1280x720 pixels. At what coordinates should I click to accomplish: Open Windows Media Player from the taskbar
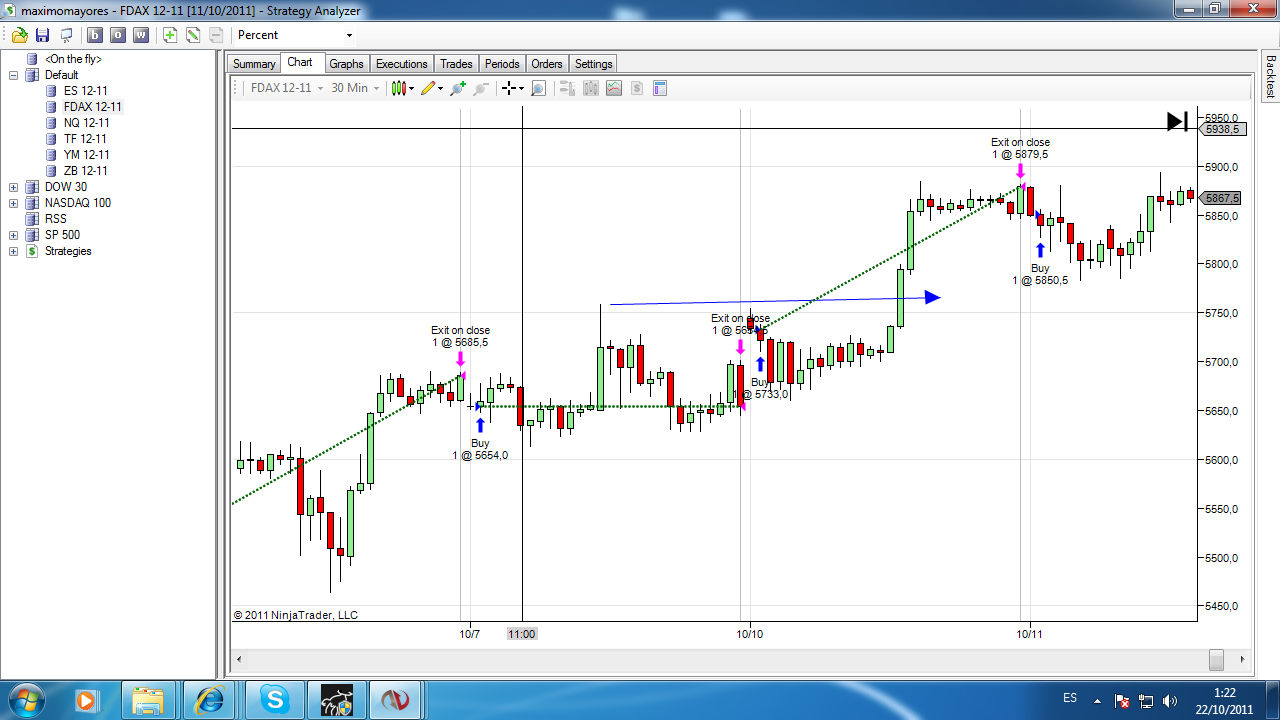tap(85, 700)
